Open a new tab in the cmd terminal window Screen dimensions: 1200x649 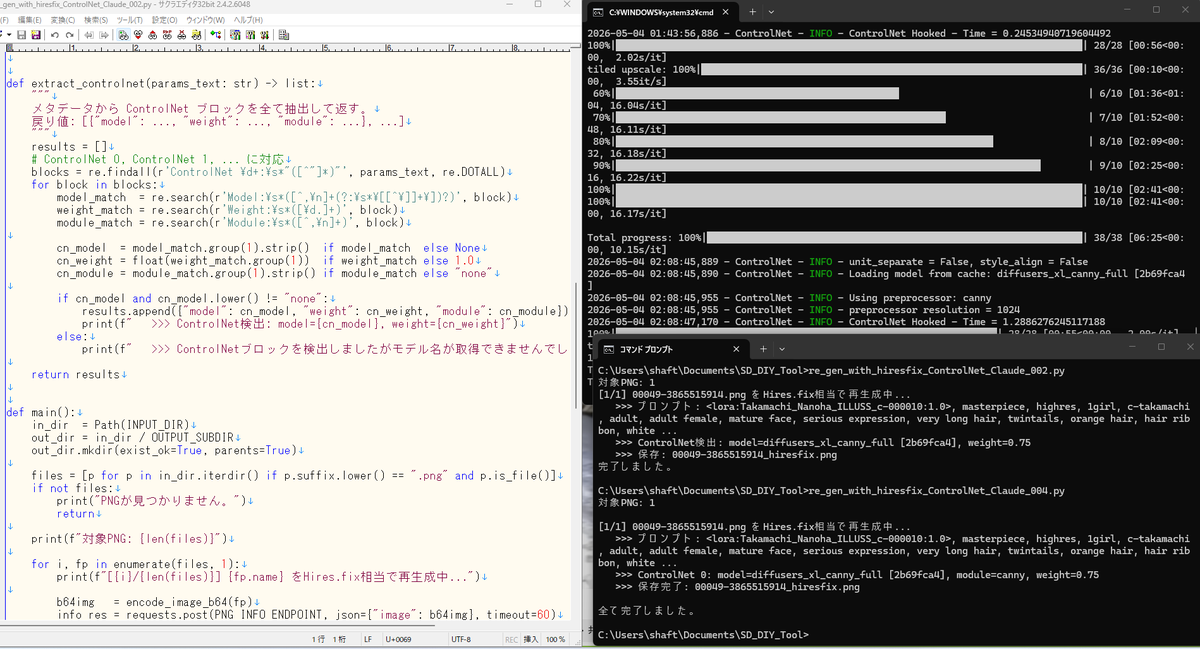click(755, 12)
